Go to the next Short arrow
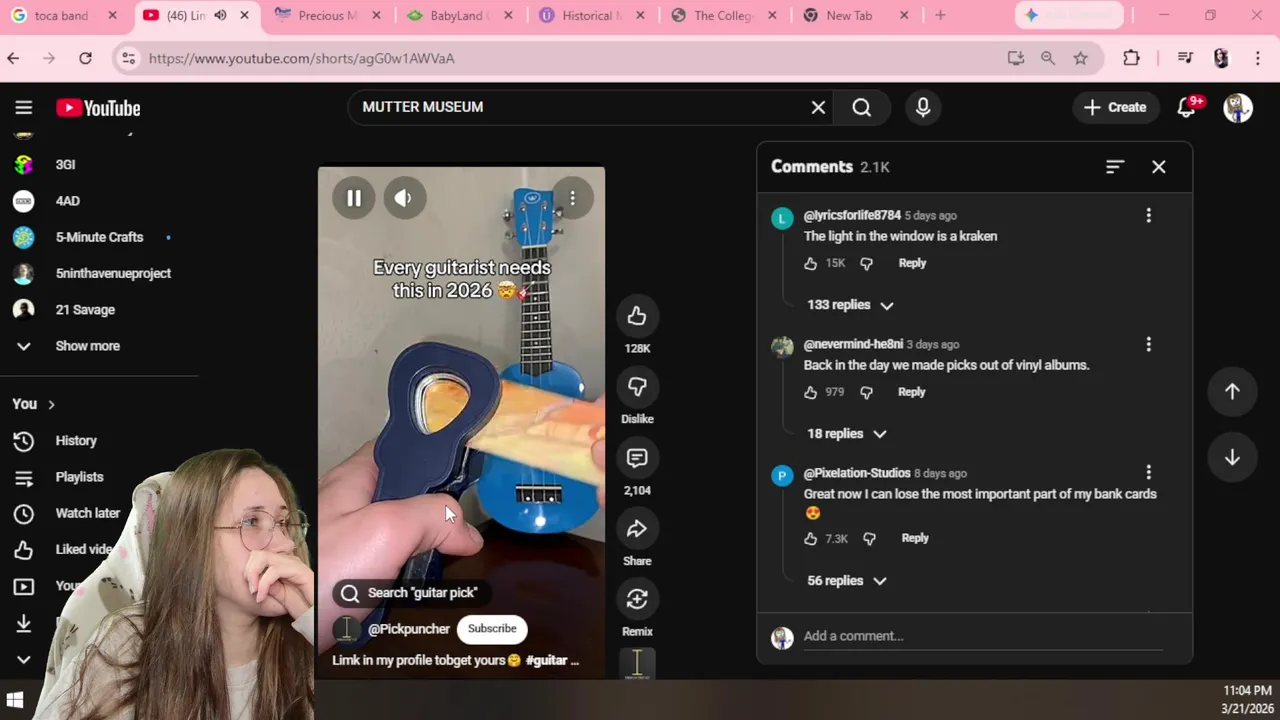1280x720 pixels. (x=1232, y=458)
